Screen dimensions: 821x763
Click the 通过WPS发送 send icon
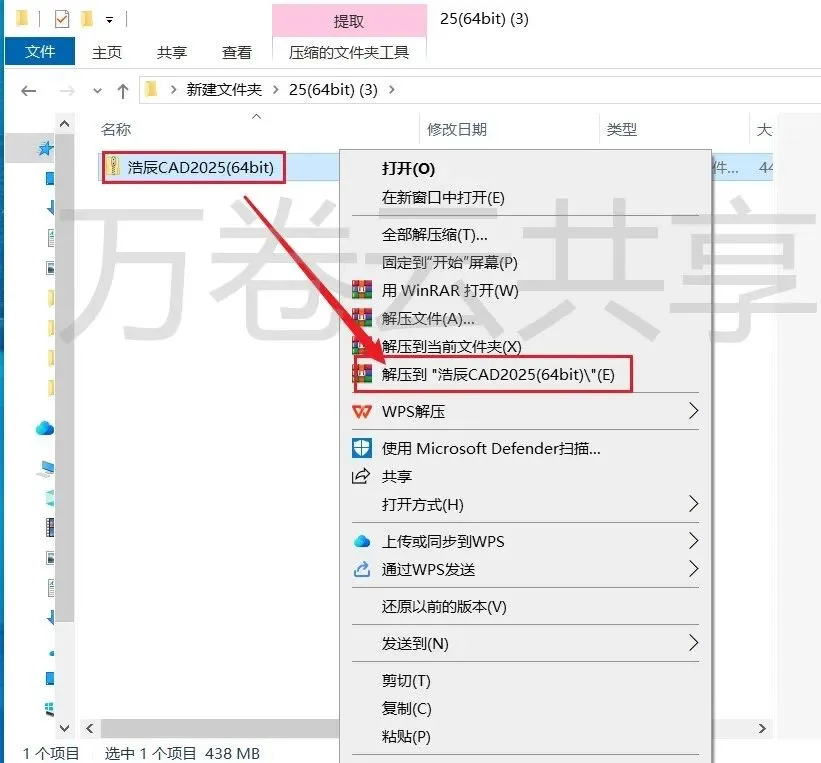click(362, 569)
